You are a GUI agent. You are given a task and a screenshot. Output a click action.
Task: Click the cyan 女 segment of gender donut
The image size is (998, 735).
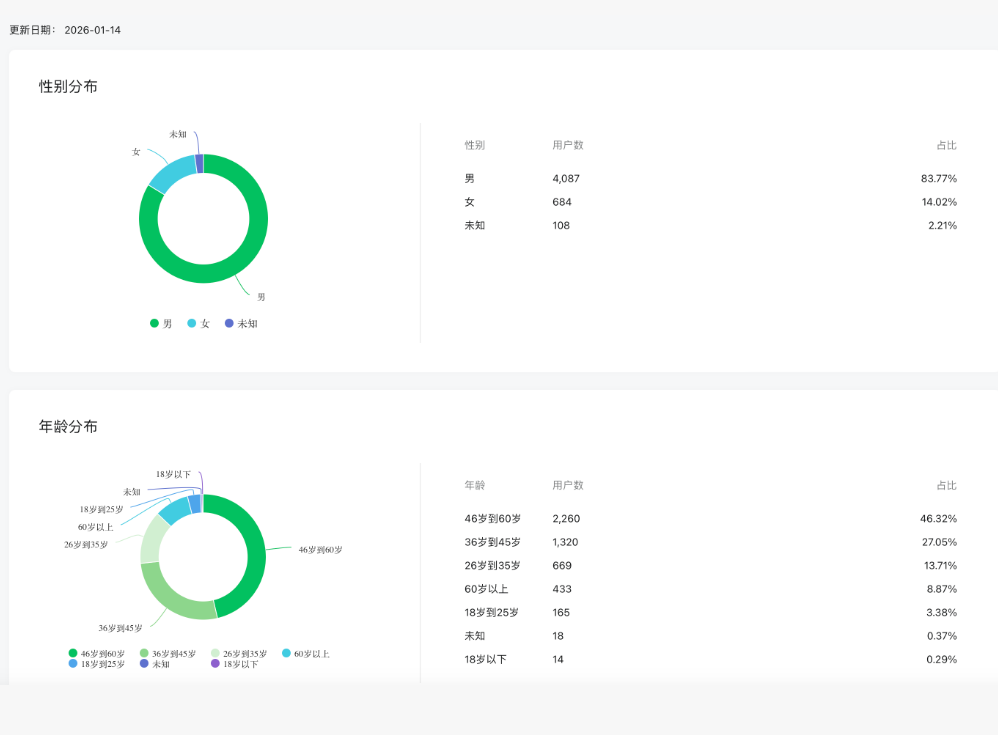pos(171,171)
